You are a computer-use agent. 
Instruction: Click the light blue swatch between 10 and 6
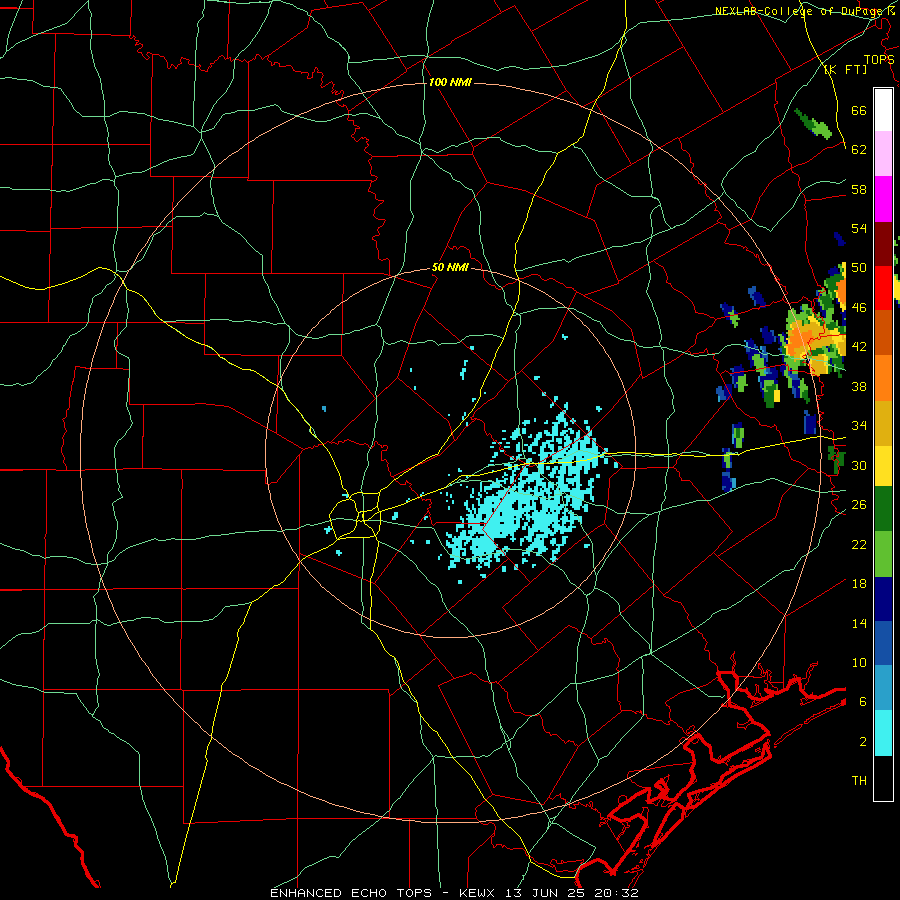(883, 688)
